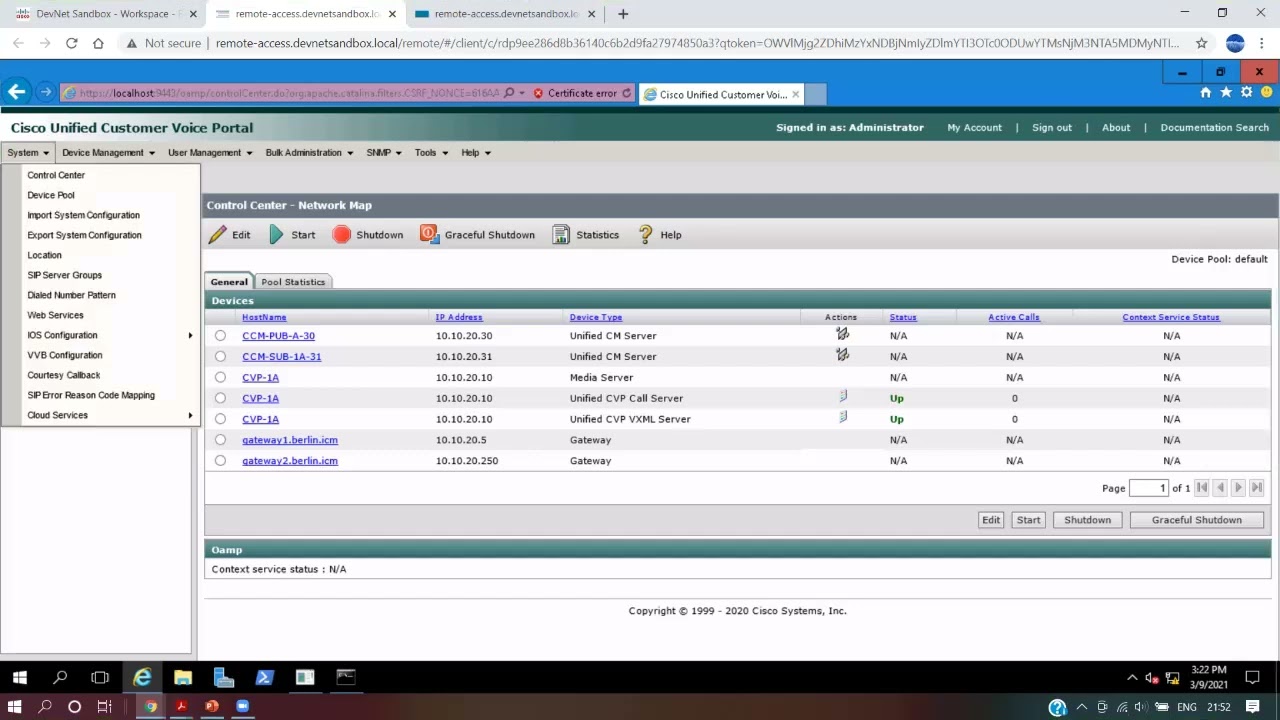Image resolution: width=1280 pixels, height=720 pixels.
Task: Click the bottom Edit button
Action: pos(991,520)
